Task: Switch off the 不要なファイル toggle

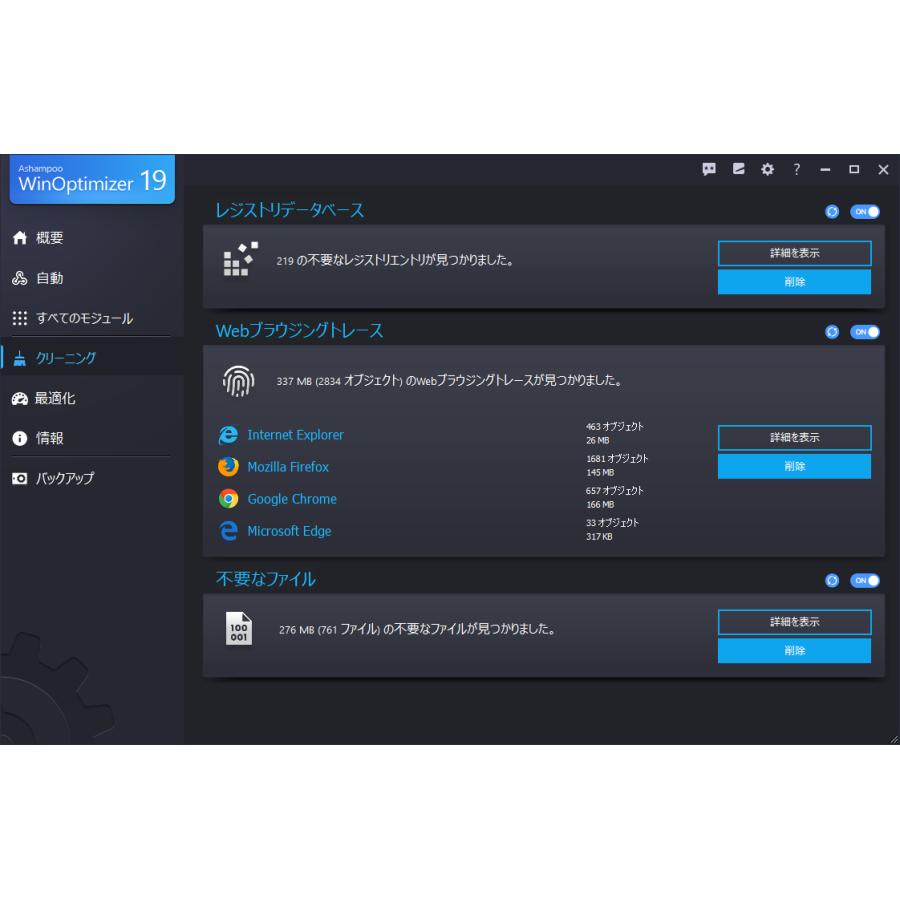Action: point(864,580)
